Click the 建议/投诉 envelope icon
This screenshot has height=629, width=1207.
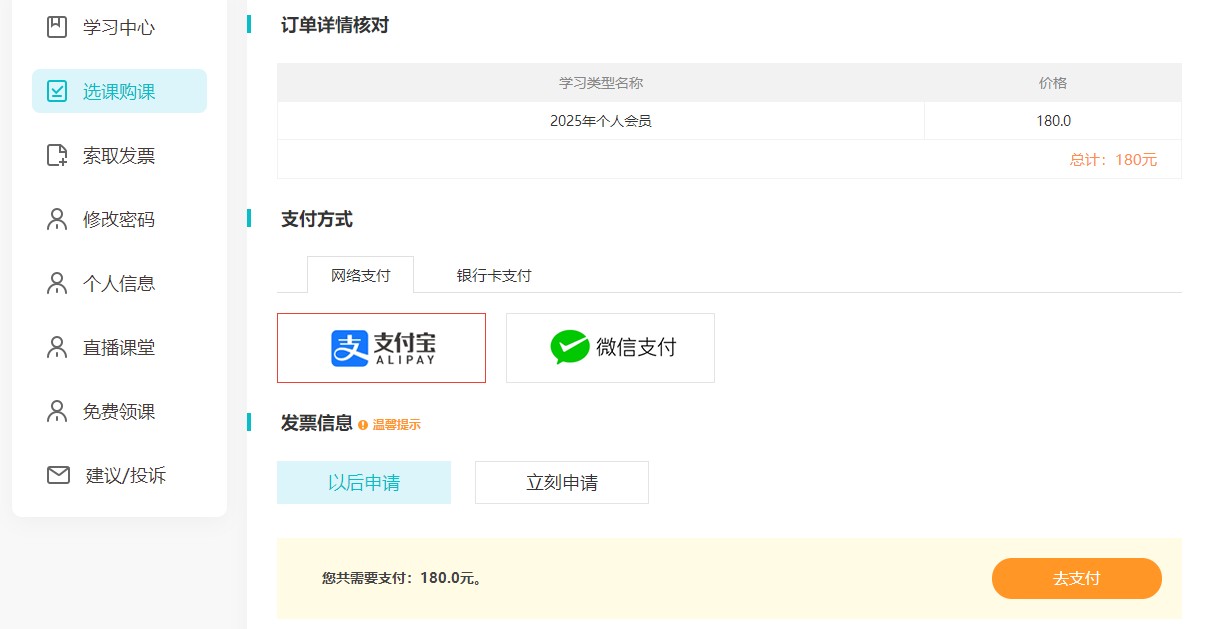point(57,475)
